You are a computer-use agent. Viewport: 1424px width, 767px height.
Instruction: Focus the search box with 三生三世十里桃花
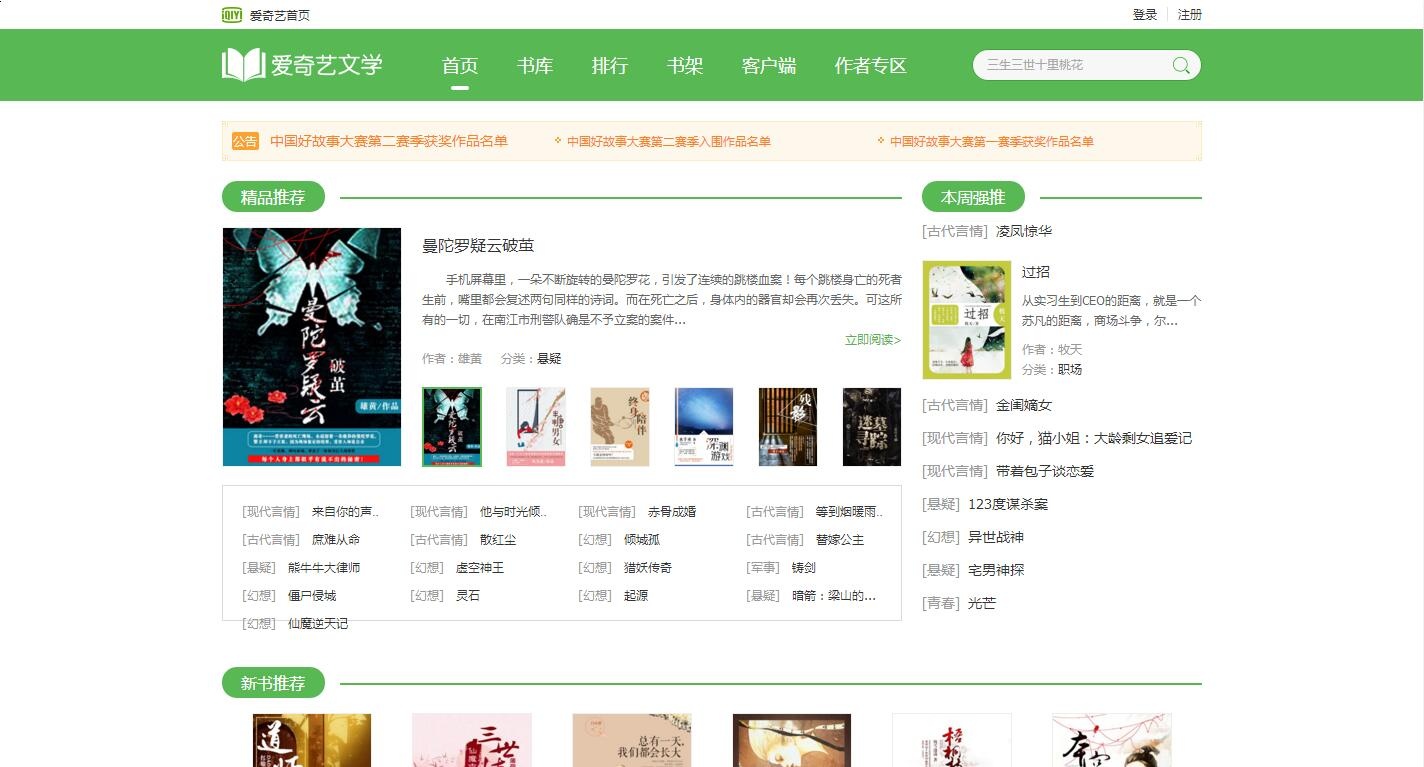(1075, 65)
